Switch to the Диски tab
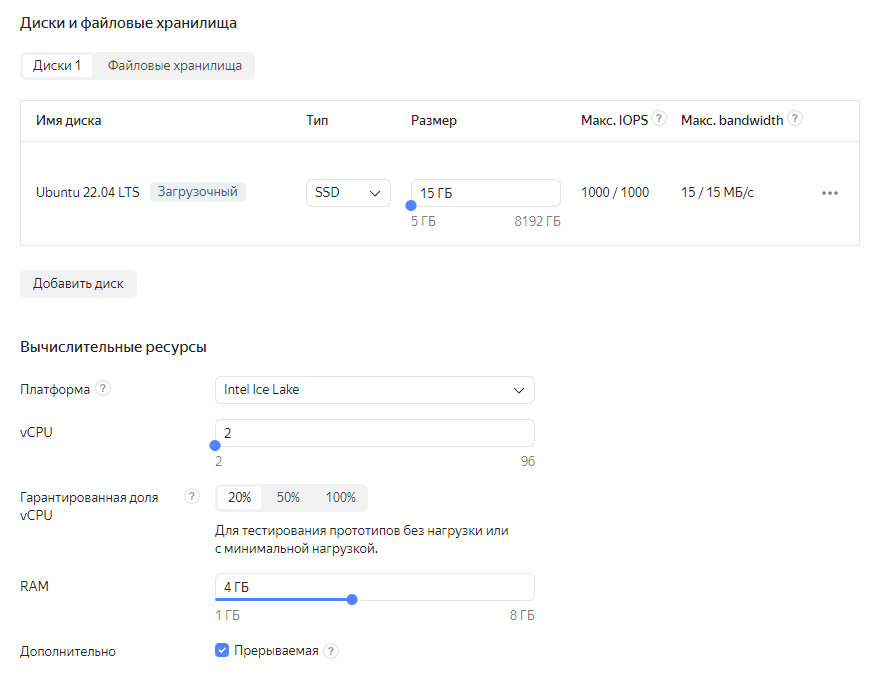Viewport: 881px width, 682px height. [x=57, y=66]
